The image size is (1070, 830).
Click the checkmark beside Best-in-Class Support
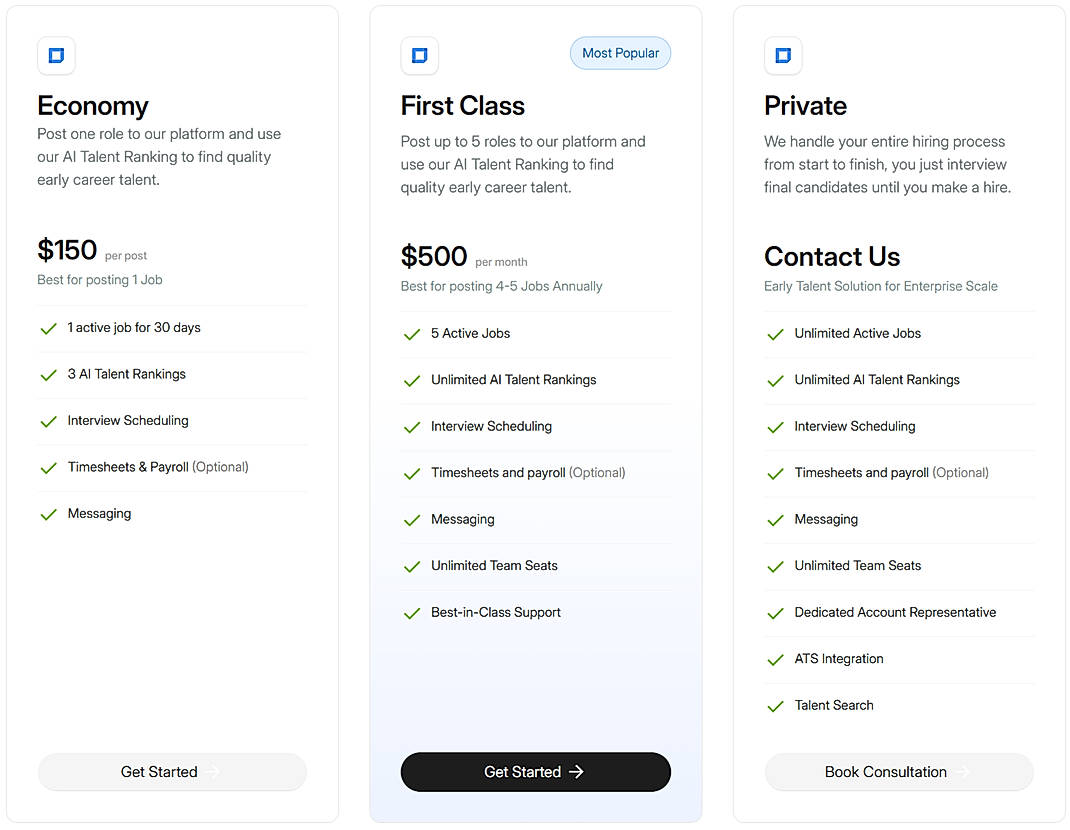[x=411, y=612]
